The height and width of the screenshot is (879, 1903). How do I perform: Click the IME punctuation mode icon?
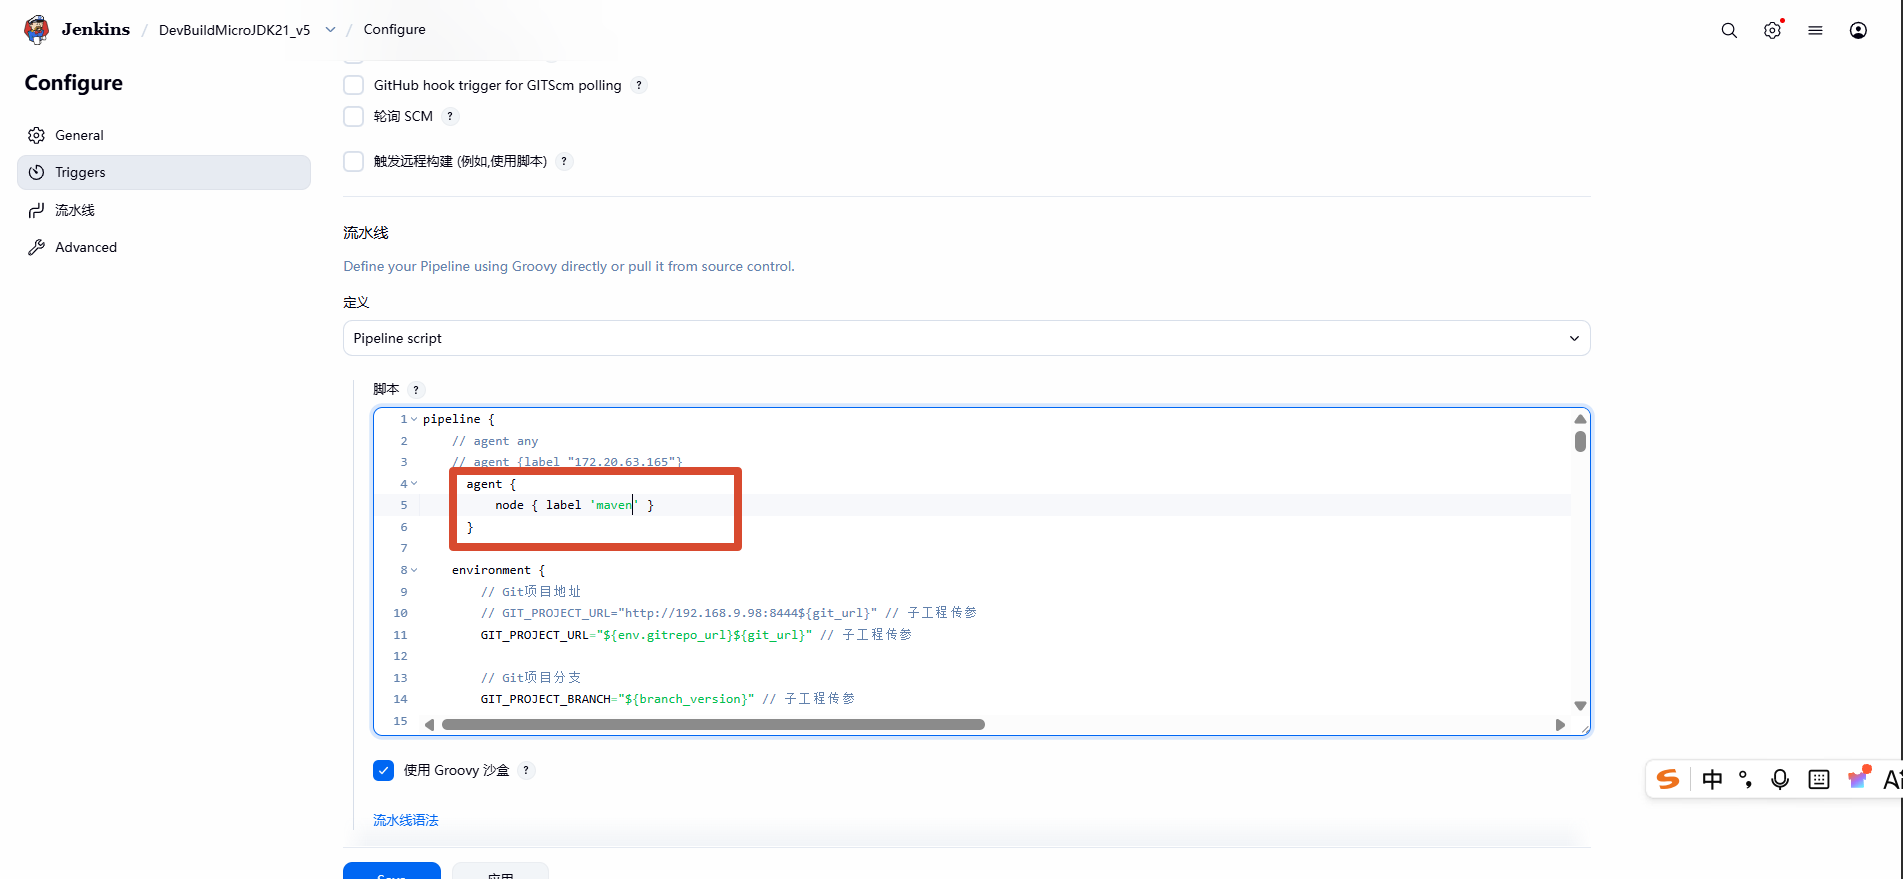pos(1745,779)
